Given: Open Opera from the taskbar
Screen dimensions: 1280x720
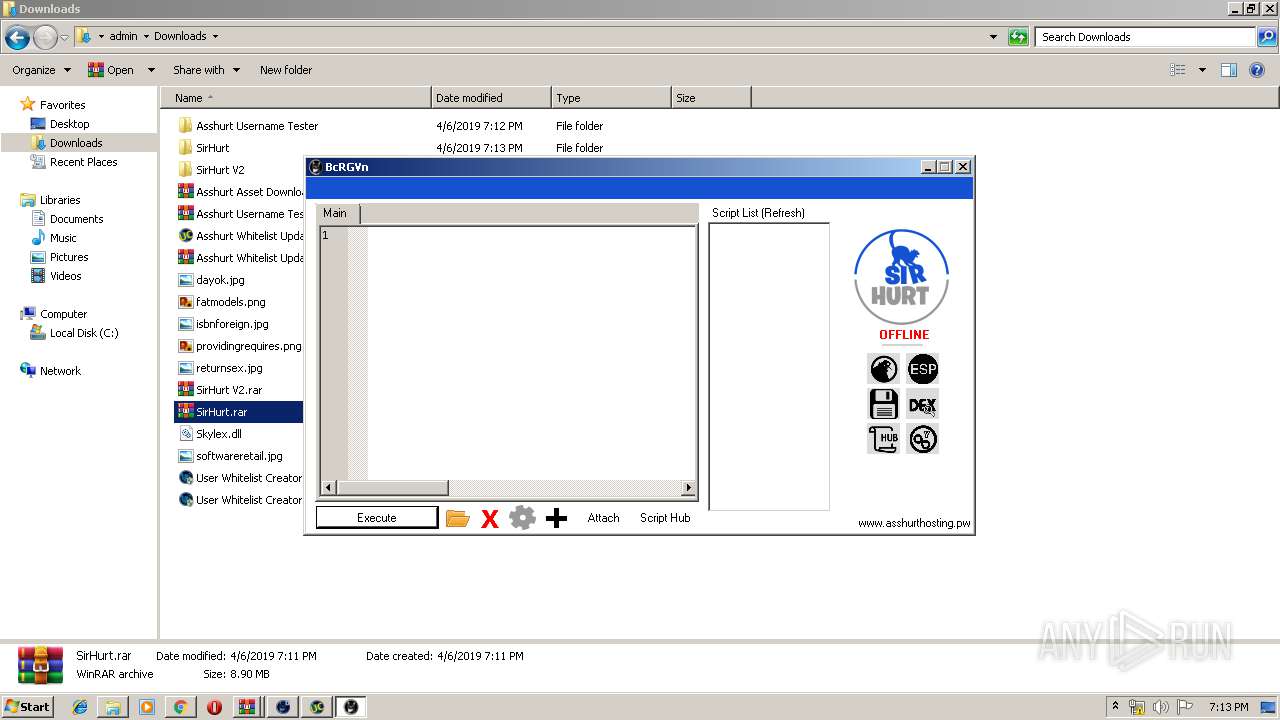Looking at the screenshot, I should click(x=214, y=707).
